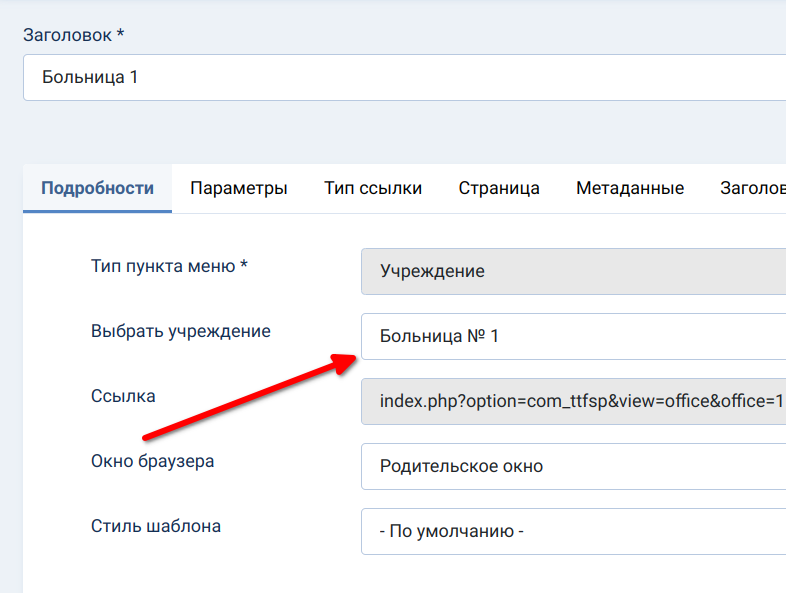Open the Метаданные tab
786x593 pixels.
tap(630, 188)
